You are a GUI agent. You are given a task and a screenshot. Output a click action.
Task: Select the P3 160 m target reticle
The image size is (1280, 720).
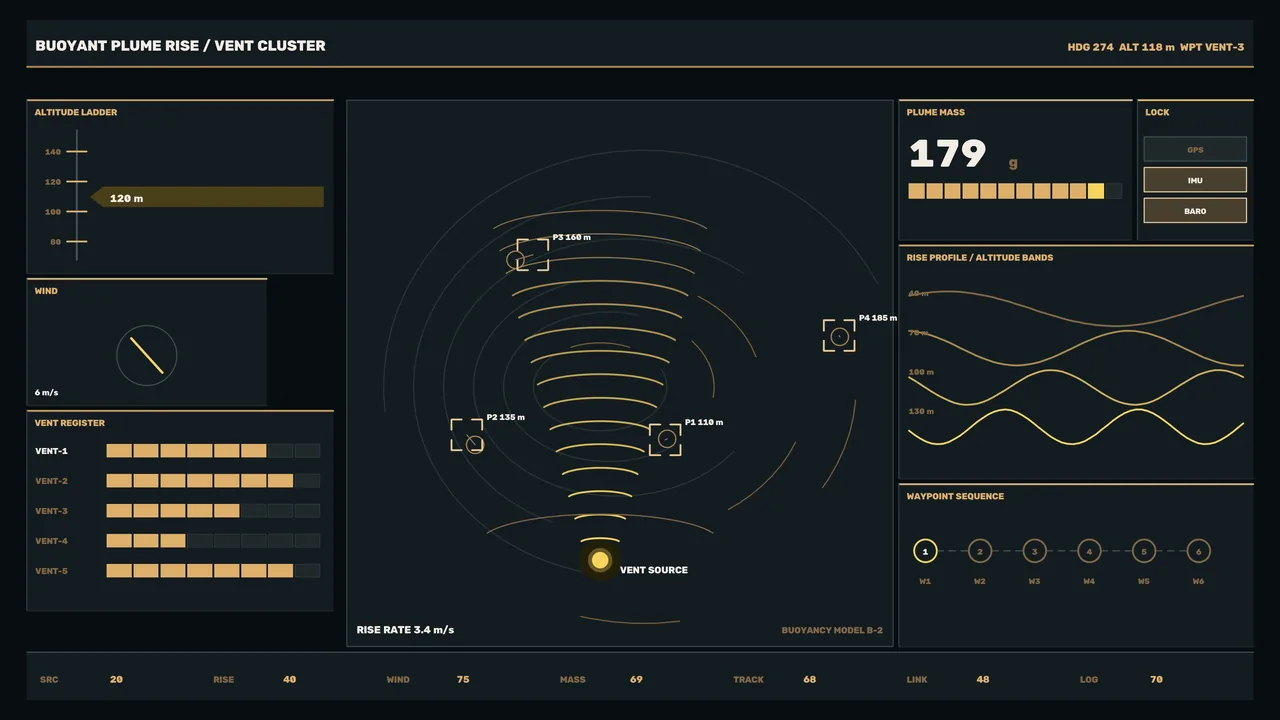click(x=533, y=255)
